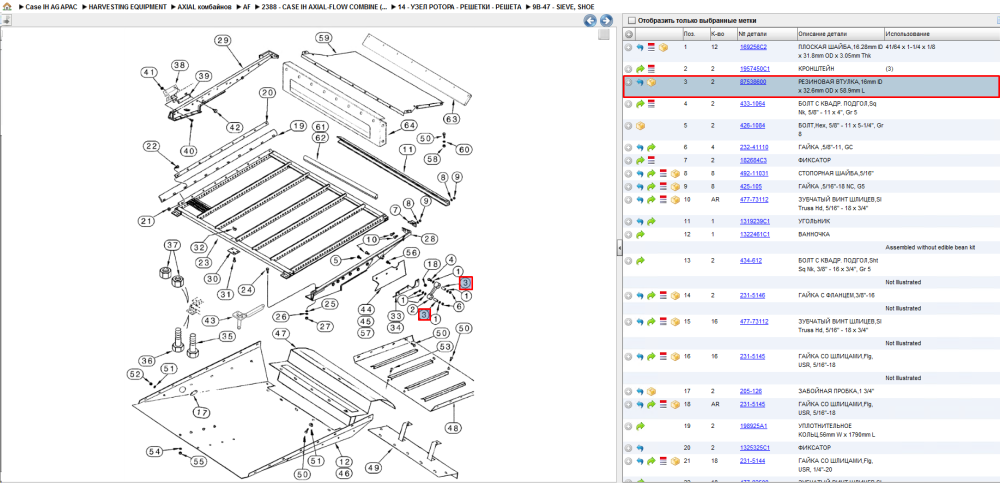1000x483 pixels.
Task: Click the blue arrow icon in row 1319239C1
Action: 640,221
